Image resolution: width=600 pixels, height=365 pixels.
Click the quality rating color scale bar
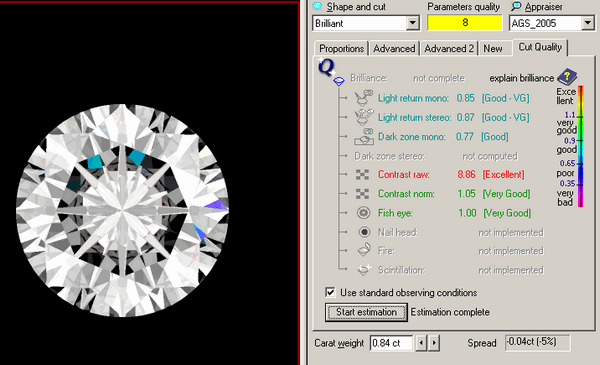pos(580,147)
